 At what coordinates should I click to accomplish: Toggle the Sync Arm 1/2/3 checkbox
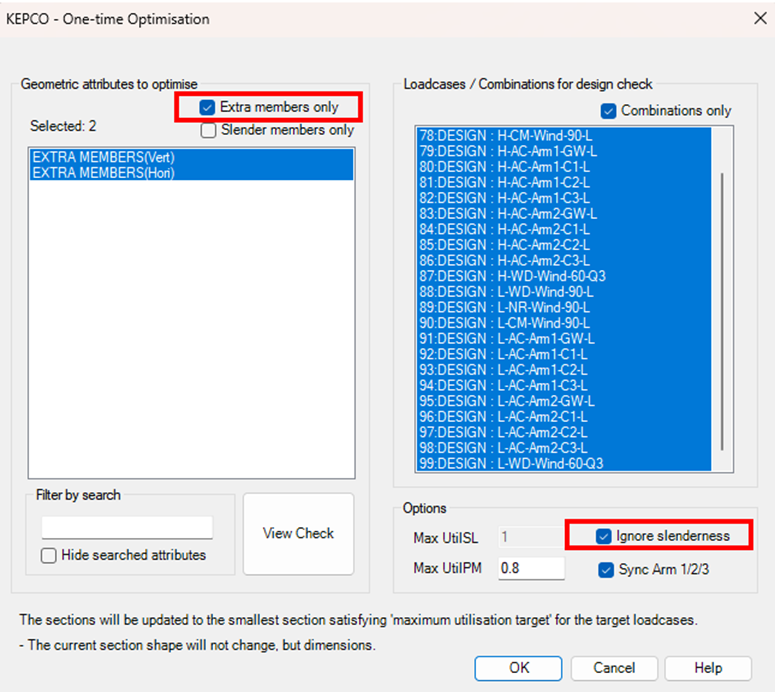coord(604,569)
